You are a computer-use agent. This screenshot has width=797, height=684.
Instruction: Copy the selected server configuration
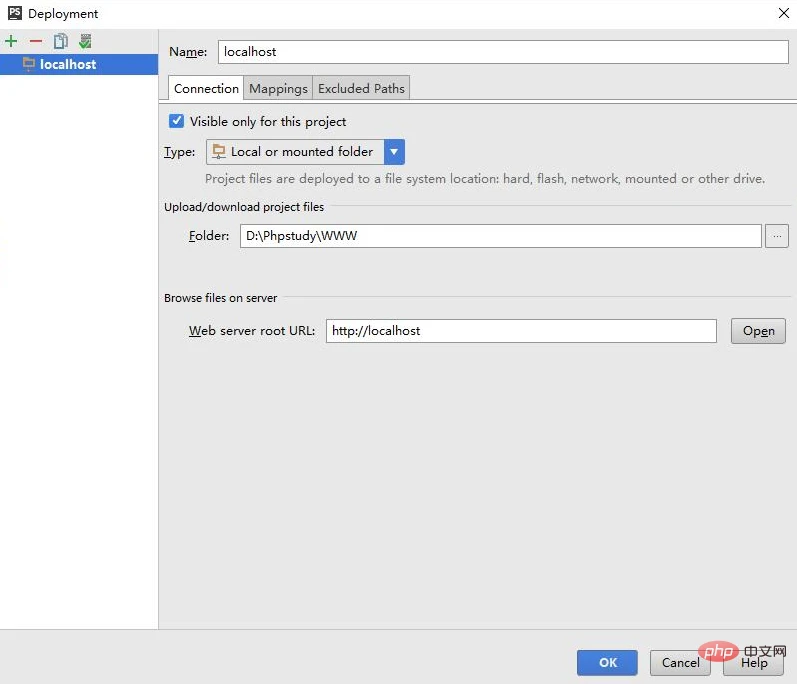pyautogui.click(x=61, y=41)
